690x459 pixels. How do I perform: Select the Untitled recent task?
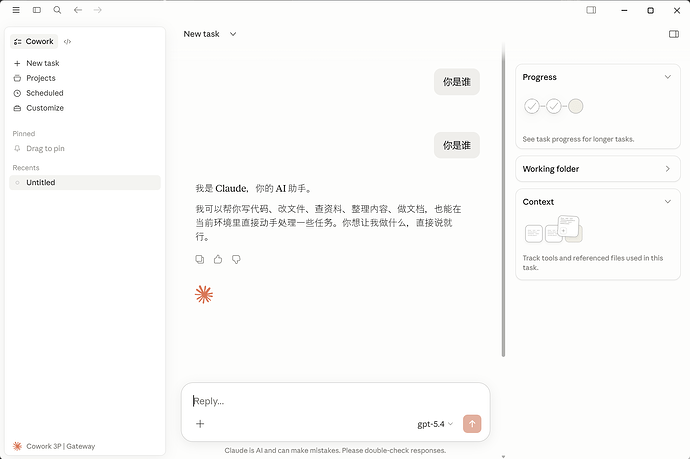click(85, 183)
